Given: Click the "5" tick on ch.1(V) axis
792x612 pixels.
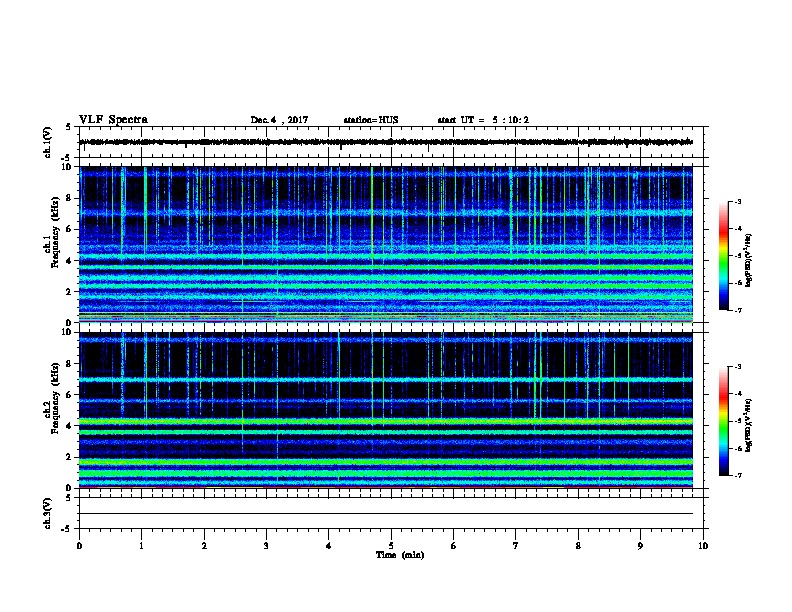Looking at the screenshot, I should pyautogui.click(x=69, y=127).
